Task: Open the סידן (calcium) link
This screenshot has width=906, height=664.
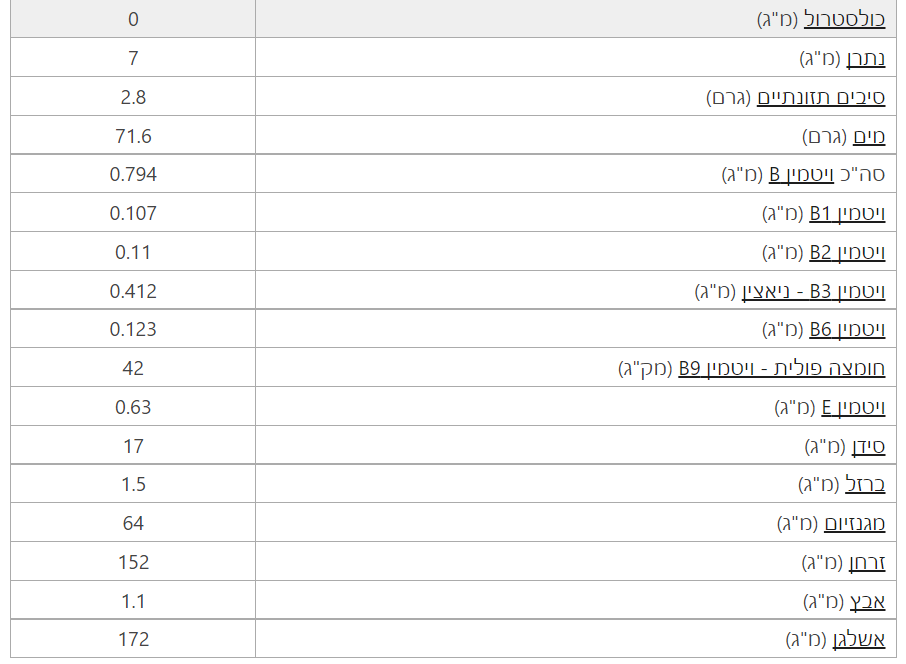Action: tap(868, 446)
